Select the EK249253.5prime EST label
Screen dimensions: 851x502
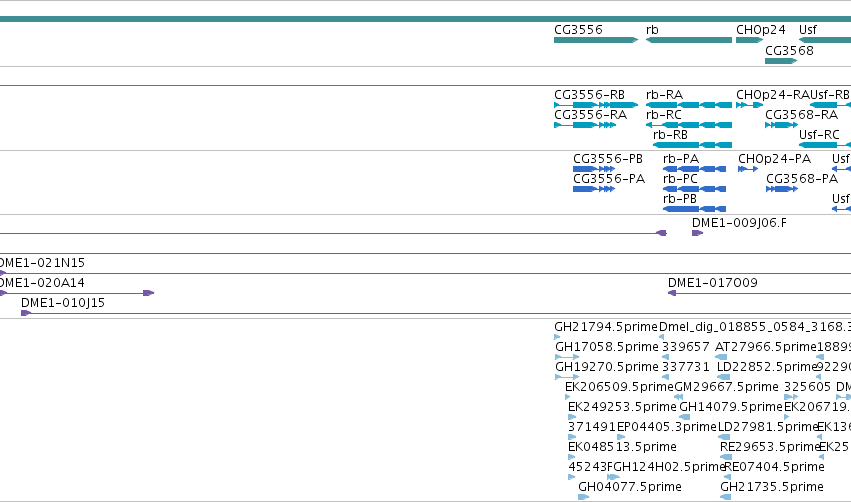pos(622,407)
